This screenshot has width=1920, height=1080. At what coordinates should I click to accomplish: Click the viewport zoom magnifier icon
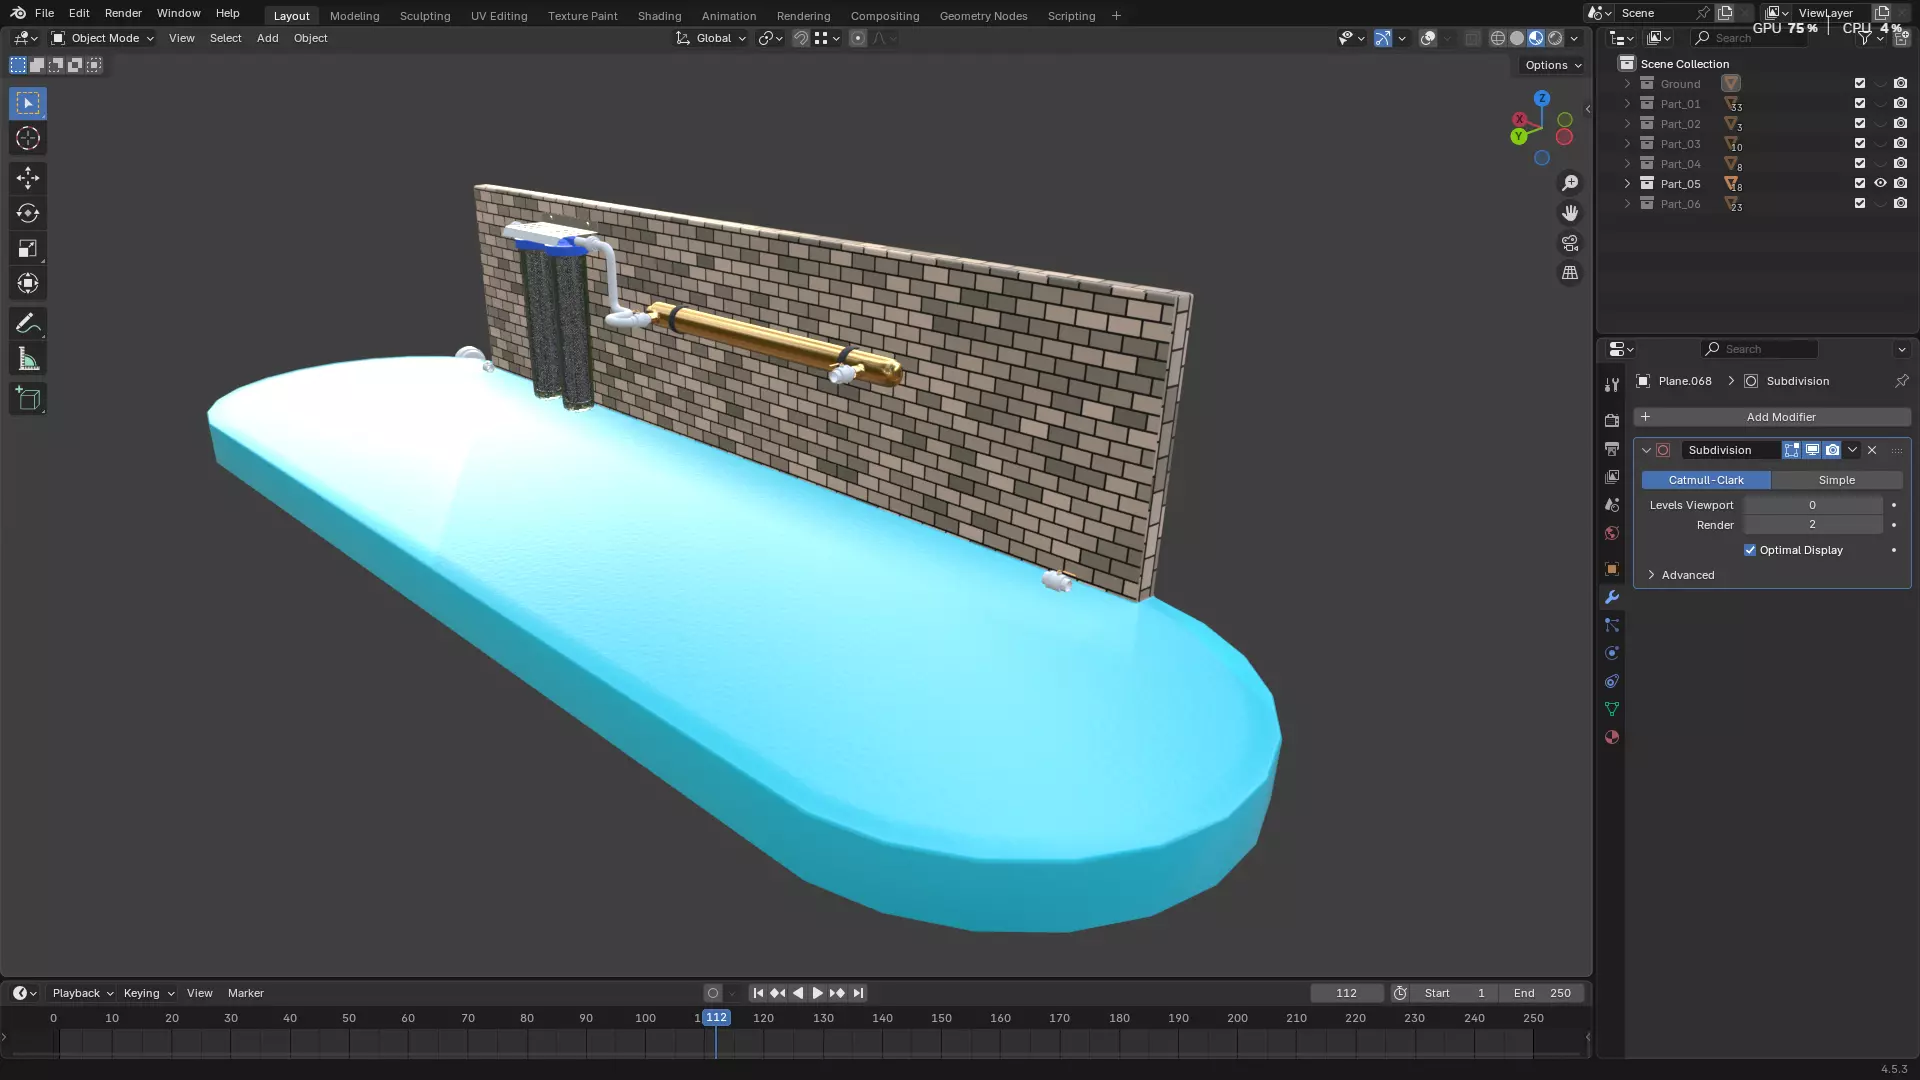(x=1570, y=183)
